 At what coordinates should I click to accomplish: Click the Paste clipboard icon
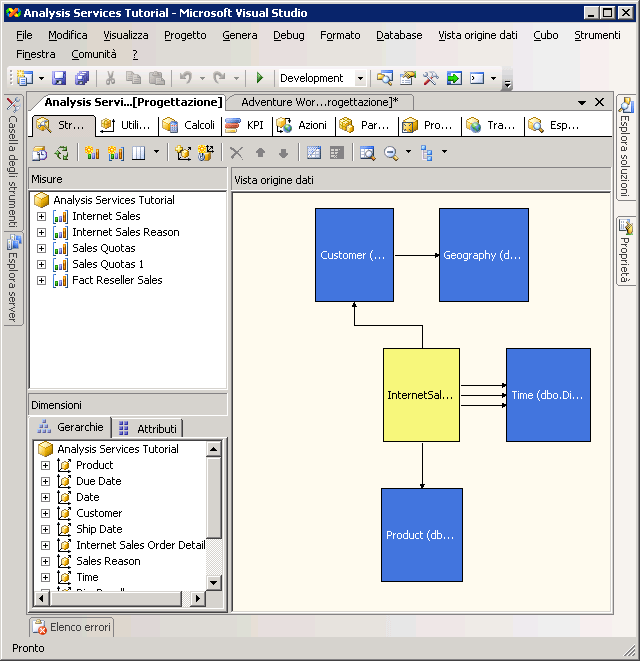157,78
